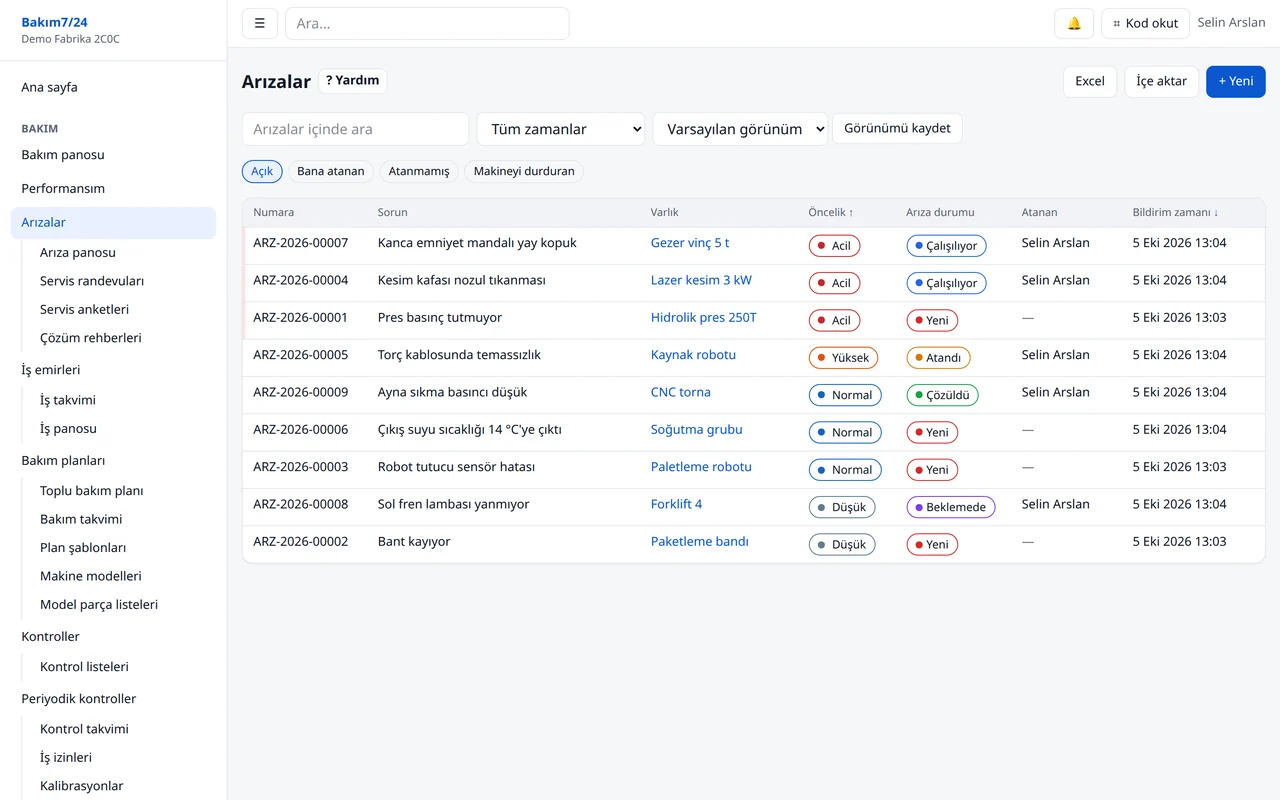The image size is (1280, 800).
Task: Go to Bakım panosu in the sidebar
Action: (x=63, y=155)
